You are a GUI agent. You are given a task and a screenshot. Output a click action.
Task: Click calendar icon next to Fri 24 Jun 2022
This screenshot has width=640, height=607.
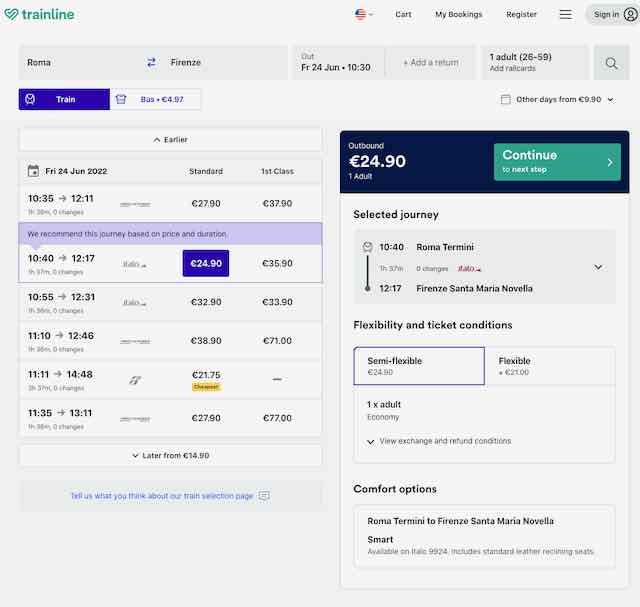pyautogui.click(x=33, y=171)
